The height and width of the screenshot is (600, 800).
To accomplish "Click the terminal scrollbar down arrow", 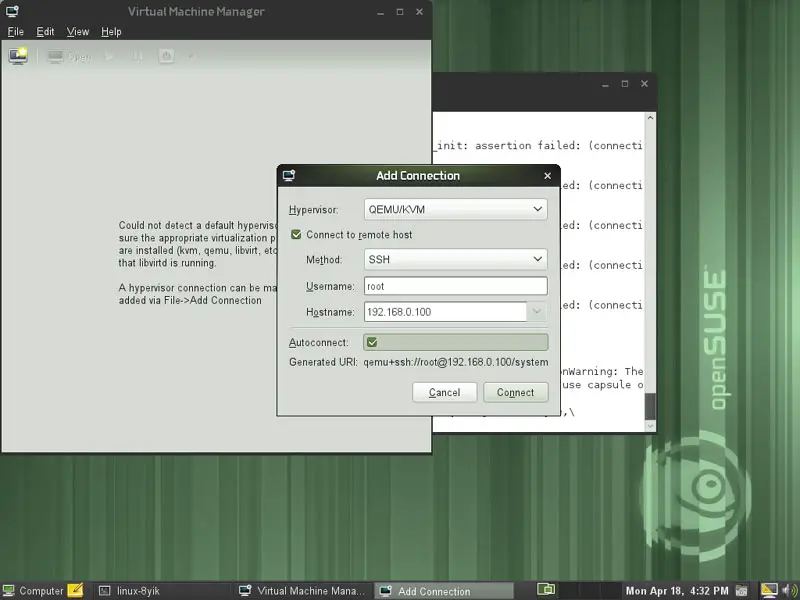I will 650,426.
